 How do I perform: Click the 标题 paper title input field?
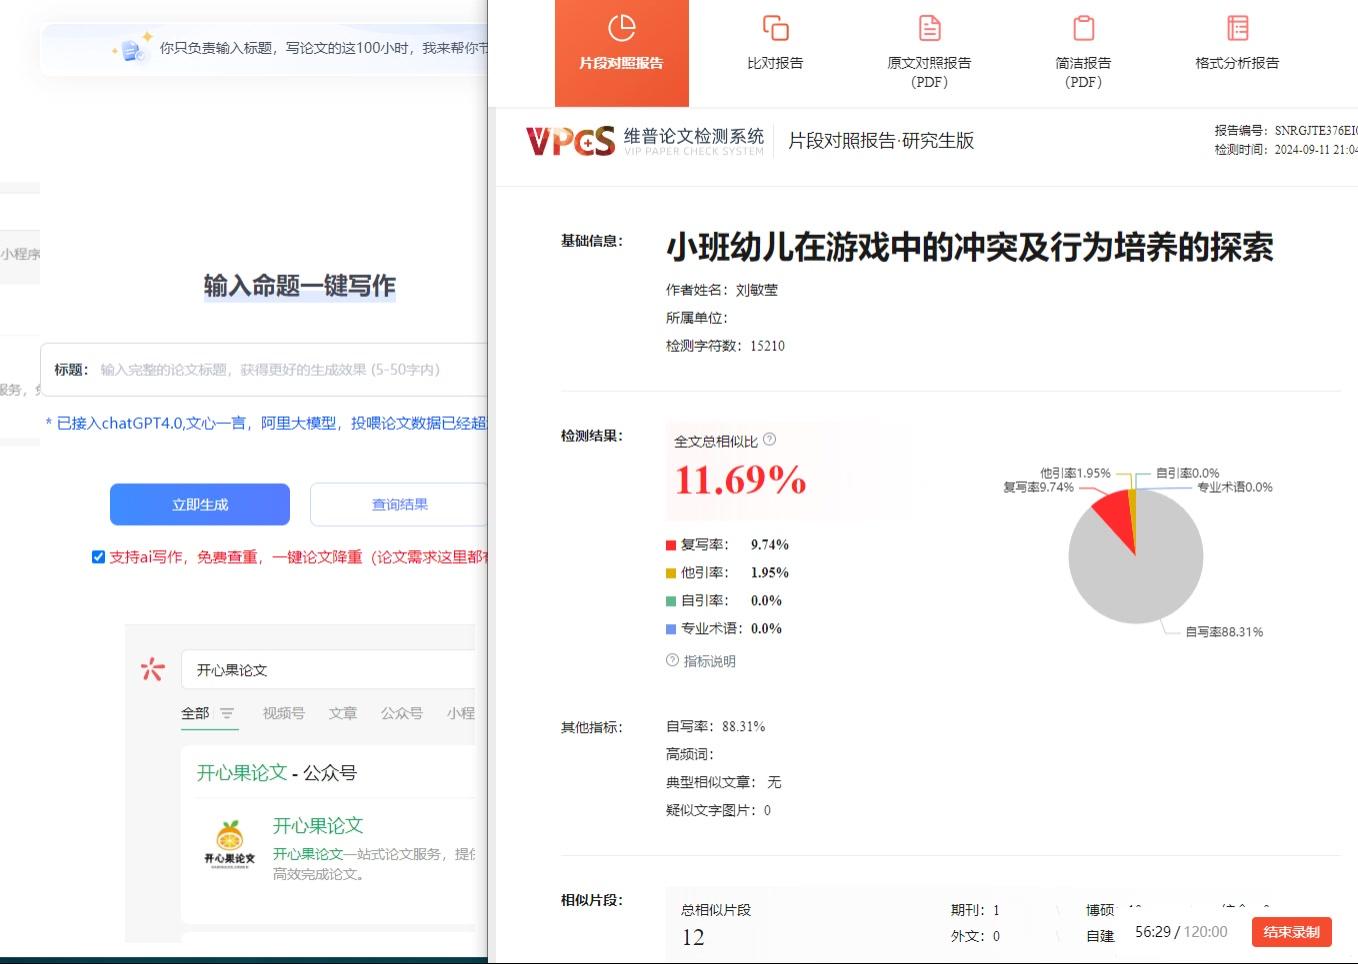click(264, 370)
